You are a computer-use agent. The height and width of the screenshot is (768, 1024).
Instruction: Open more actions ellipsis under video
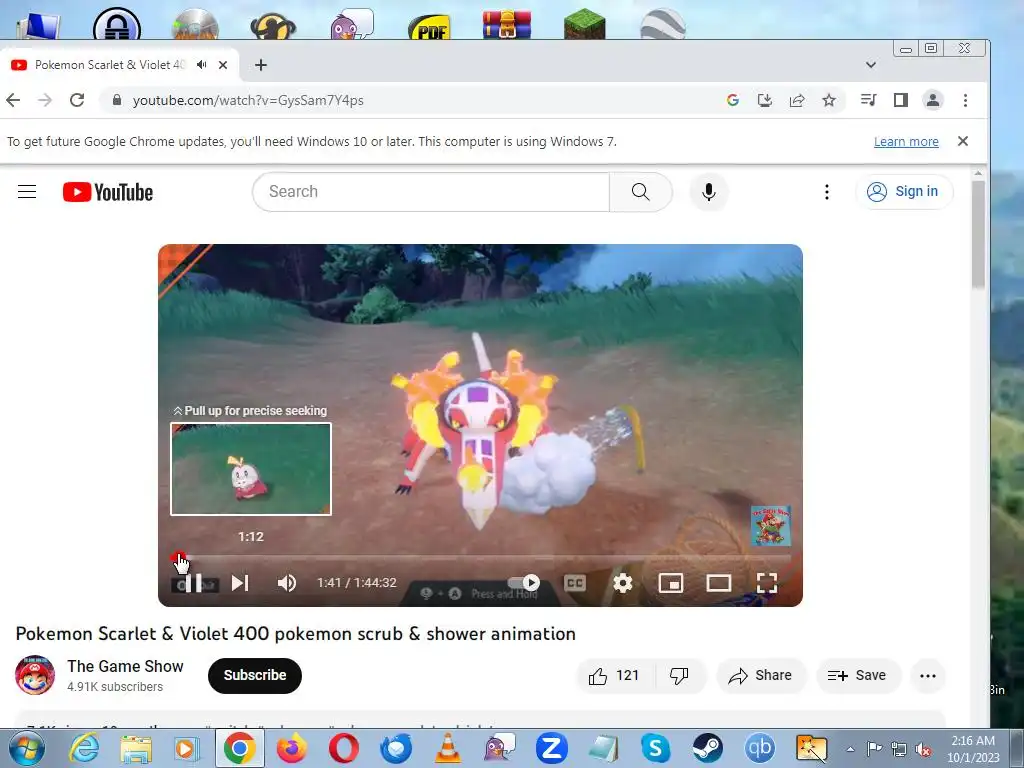coord(927,676)
